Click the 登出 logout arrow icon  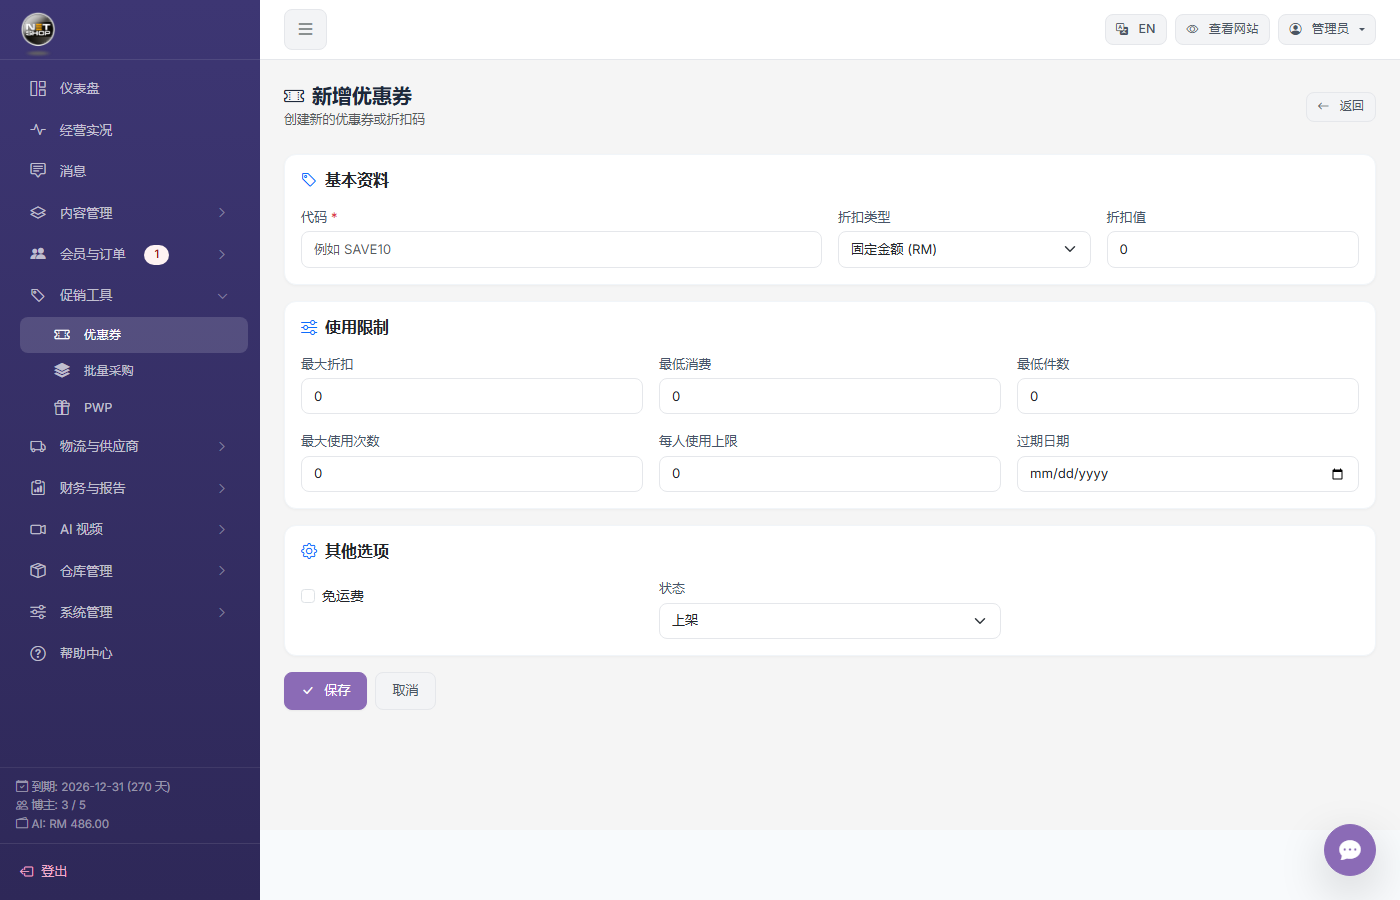click(x=27, y=872)
